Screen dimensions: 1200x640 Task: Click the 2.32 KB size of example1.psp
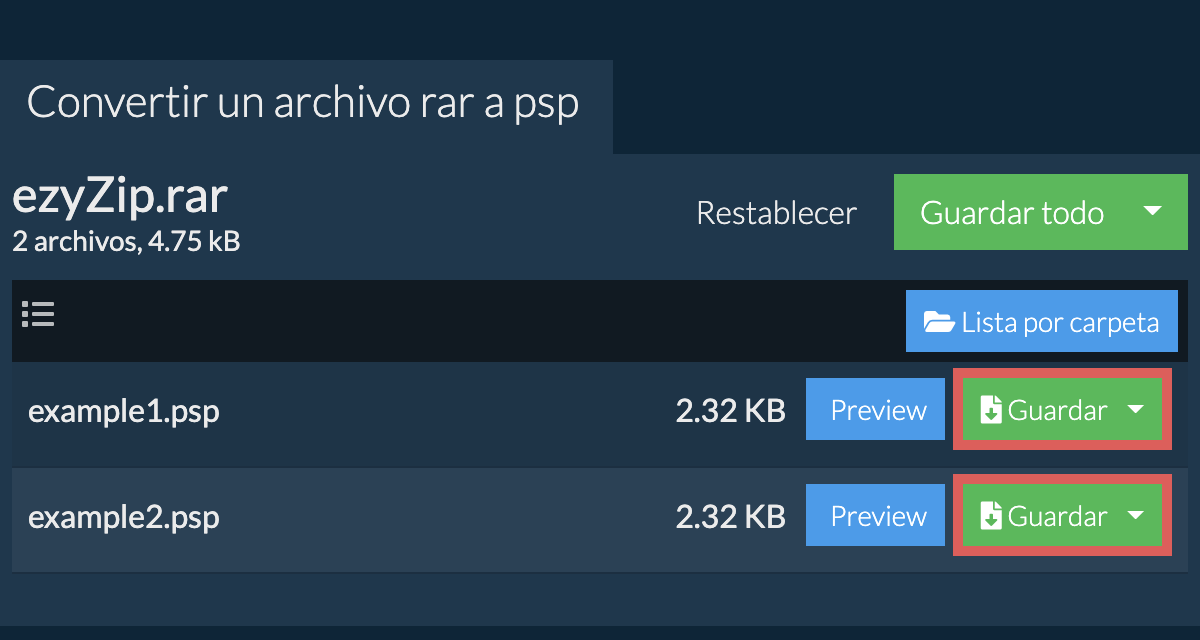730,411
